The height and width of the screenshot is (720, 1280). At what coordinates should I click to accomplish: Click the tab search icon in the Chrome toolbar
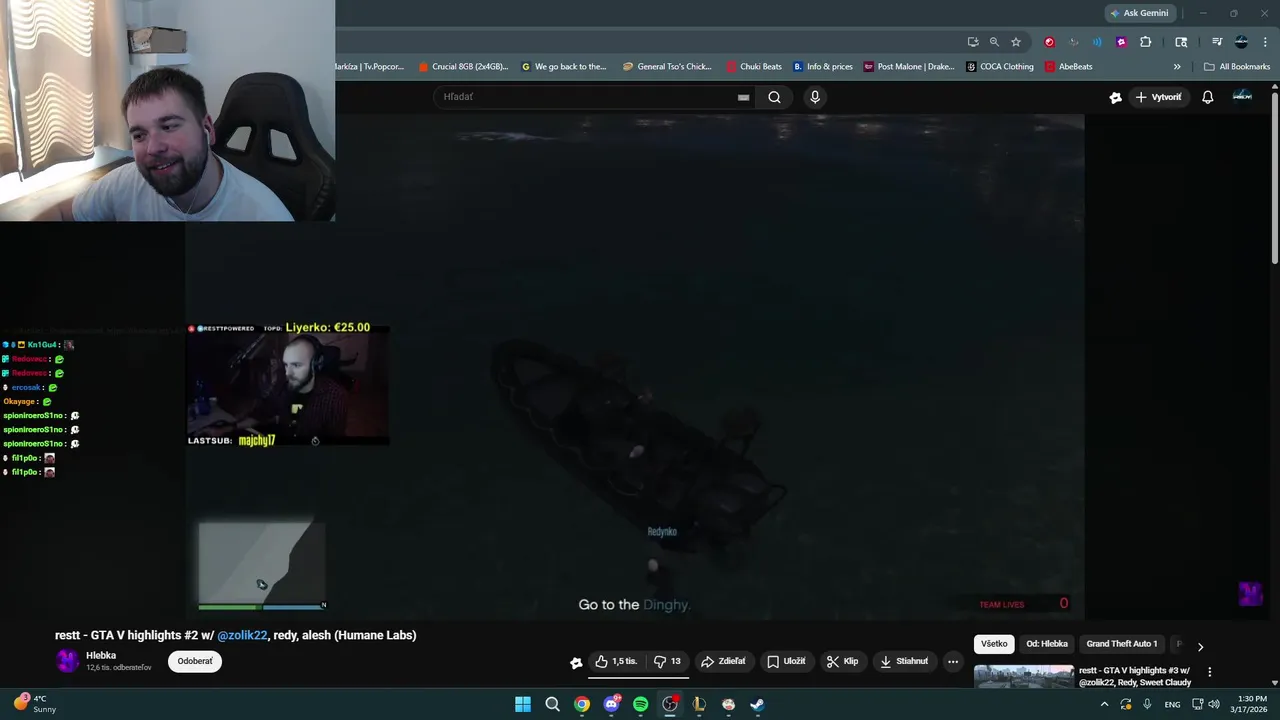pyautogui.click(x=1181, y=42)
